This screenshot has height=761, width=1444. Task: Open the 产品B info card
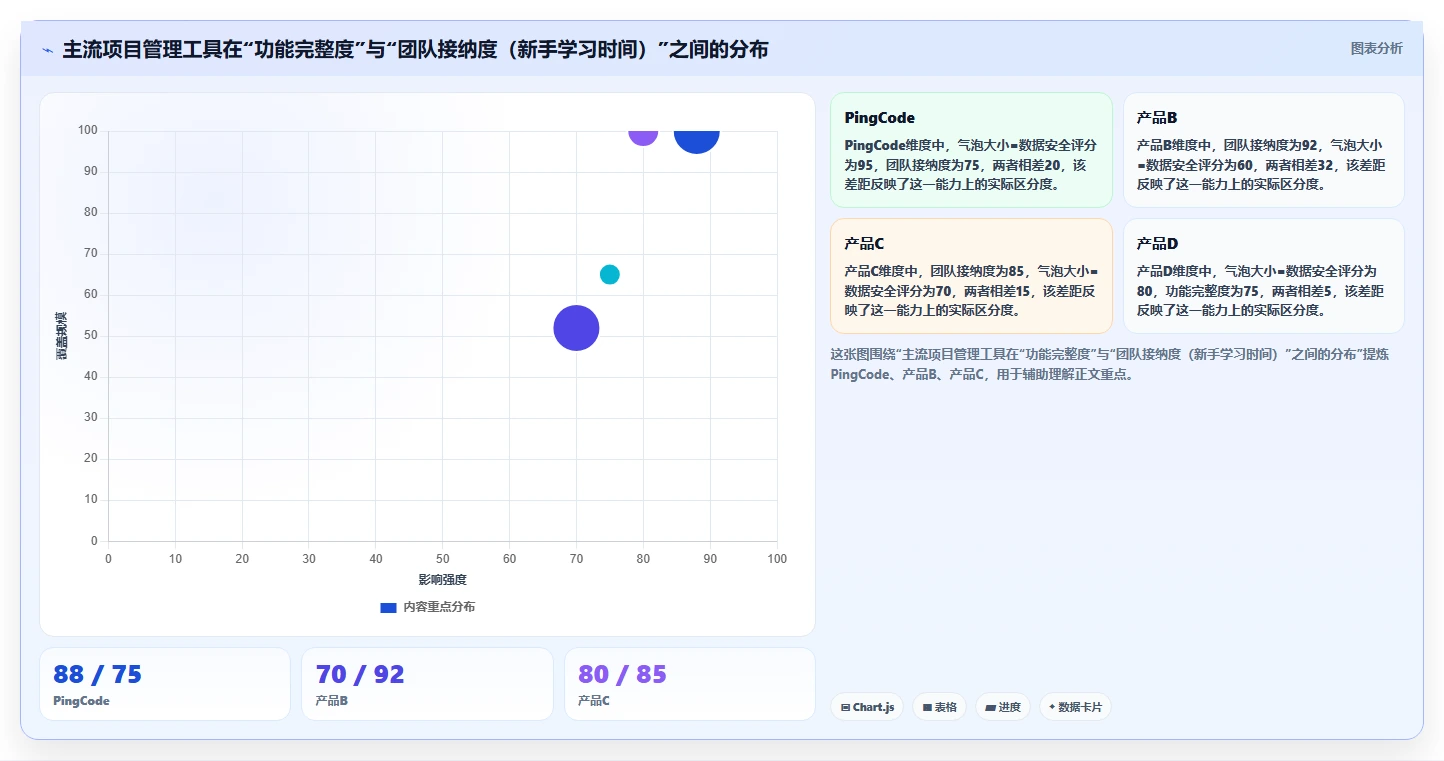point(1264,150)
